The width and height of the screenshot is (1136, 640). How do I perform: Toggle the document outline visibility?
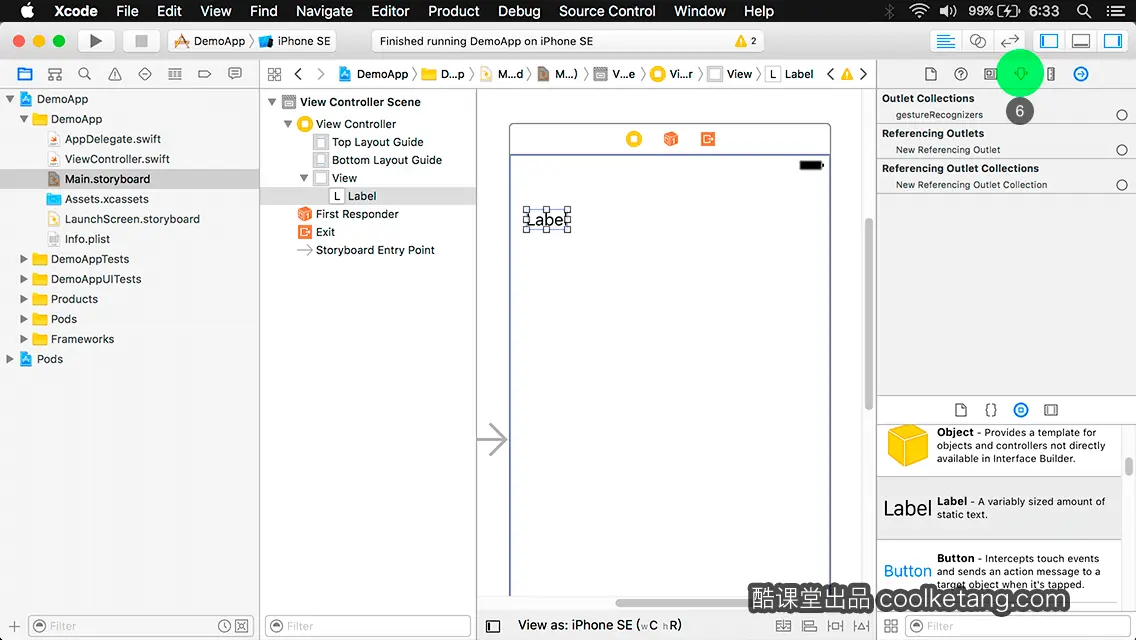[493, 626]
